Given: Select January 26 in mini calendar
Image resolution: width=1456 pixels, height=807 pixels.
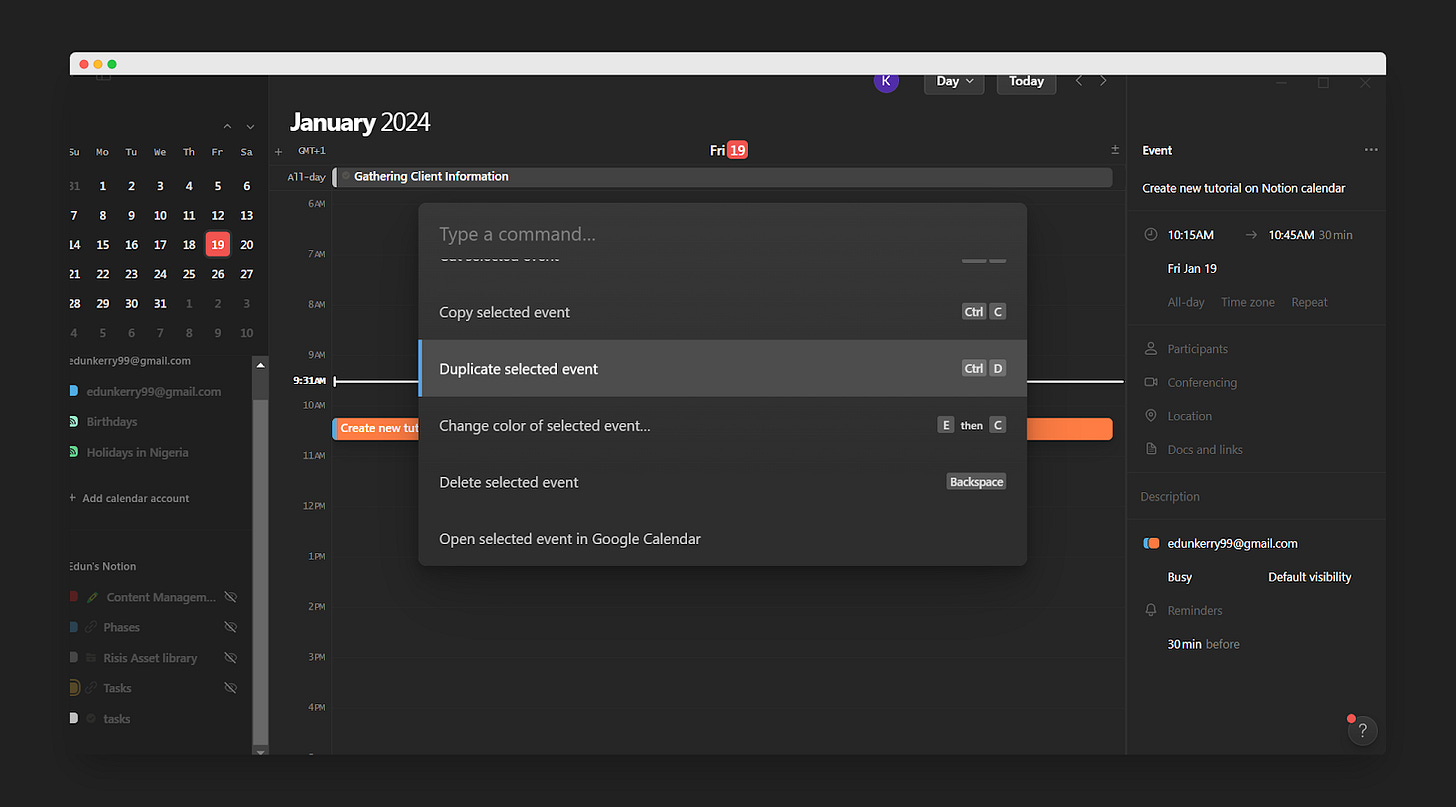Looking at the screenshot, I should (217, 274).
